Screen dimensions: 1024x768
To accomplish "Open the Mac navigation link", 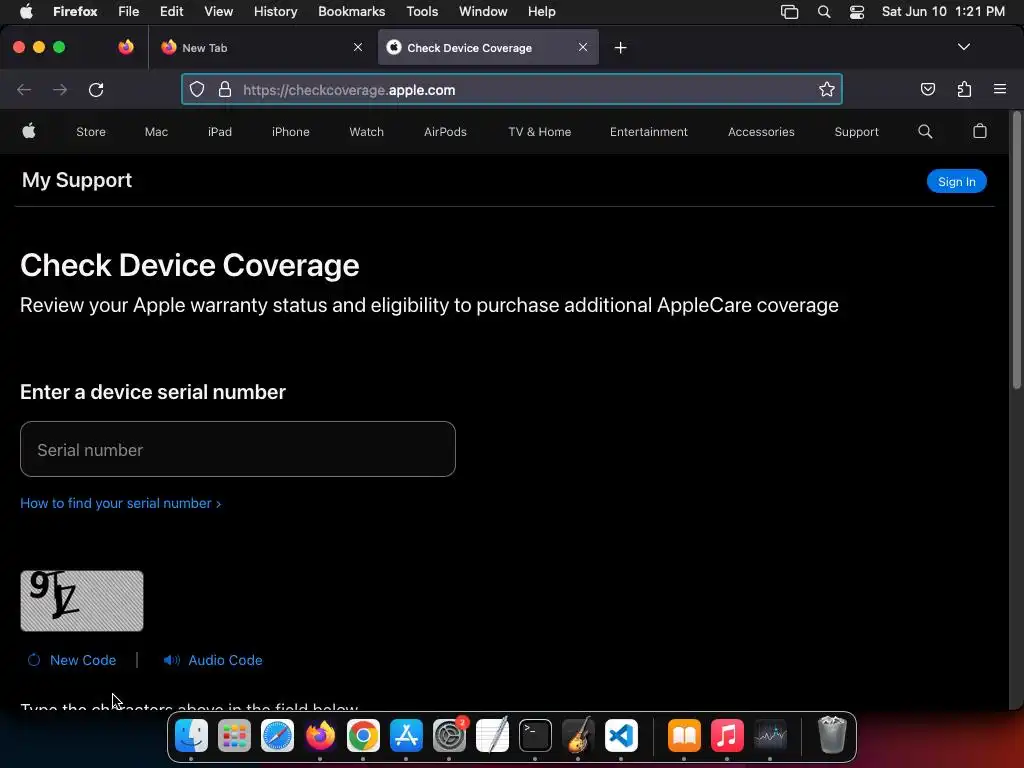I will pos(156,132).
